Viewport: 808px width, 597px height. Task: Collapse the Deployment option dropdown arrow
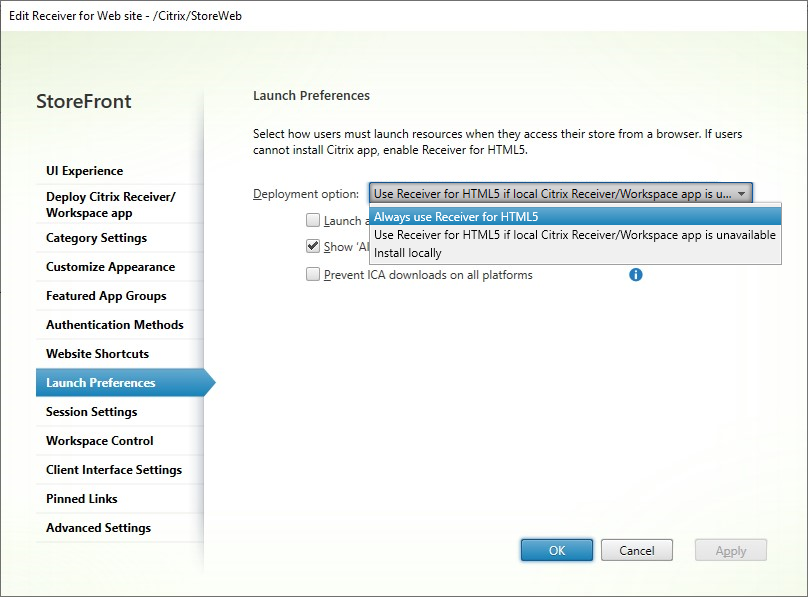[x=742, y=194]
